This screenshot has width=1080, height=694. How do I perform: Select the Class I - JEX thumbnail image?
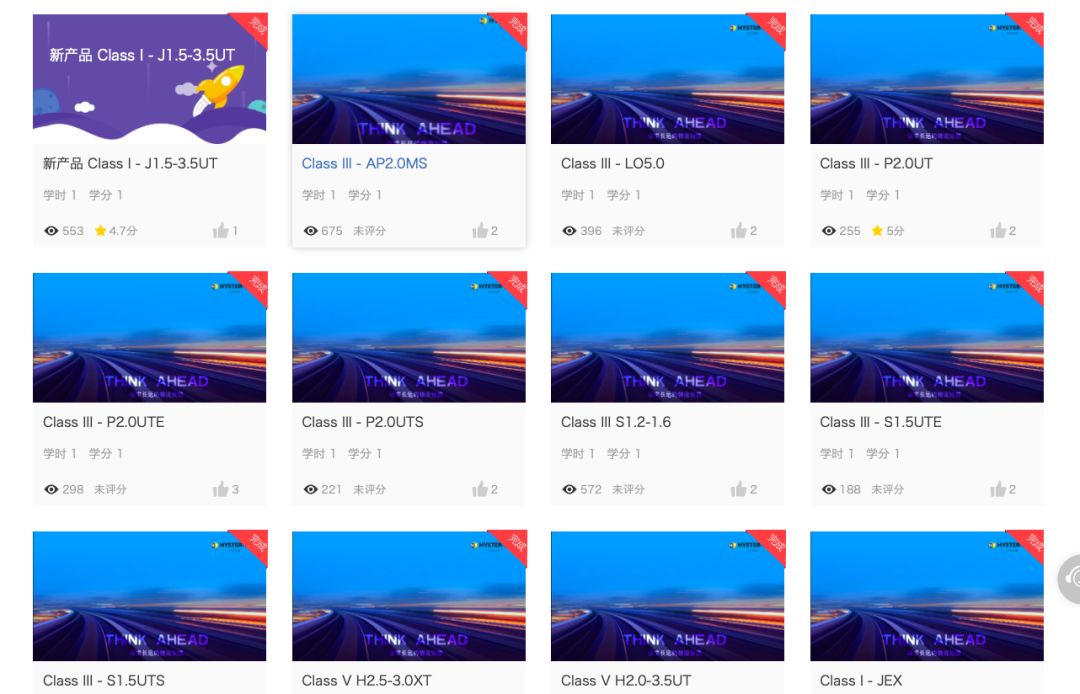(926, 596)
